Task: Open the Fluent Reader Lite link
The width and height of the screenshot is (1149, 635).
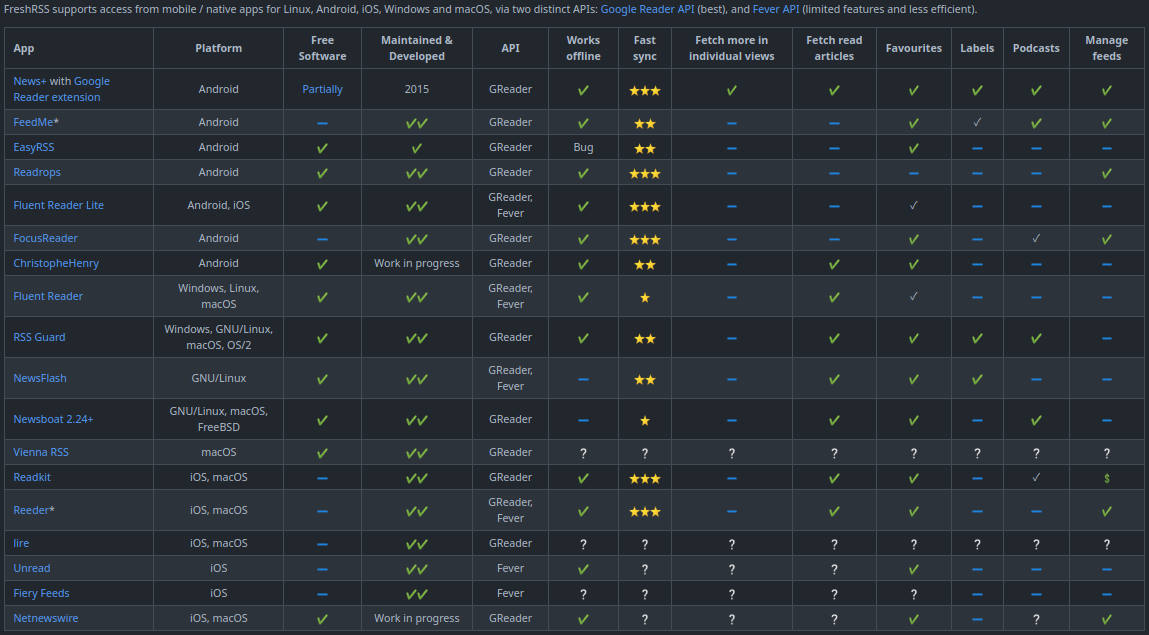Action: 59,205
